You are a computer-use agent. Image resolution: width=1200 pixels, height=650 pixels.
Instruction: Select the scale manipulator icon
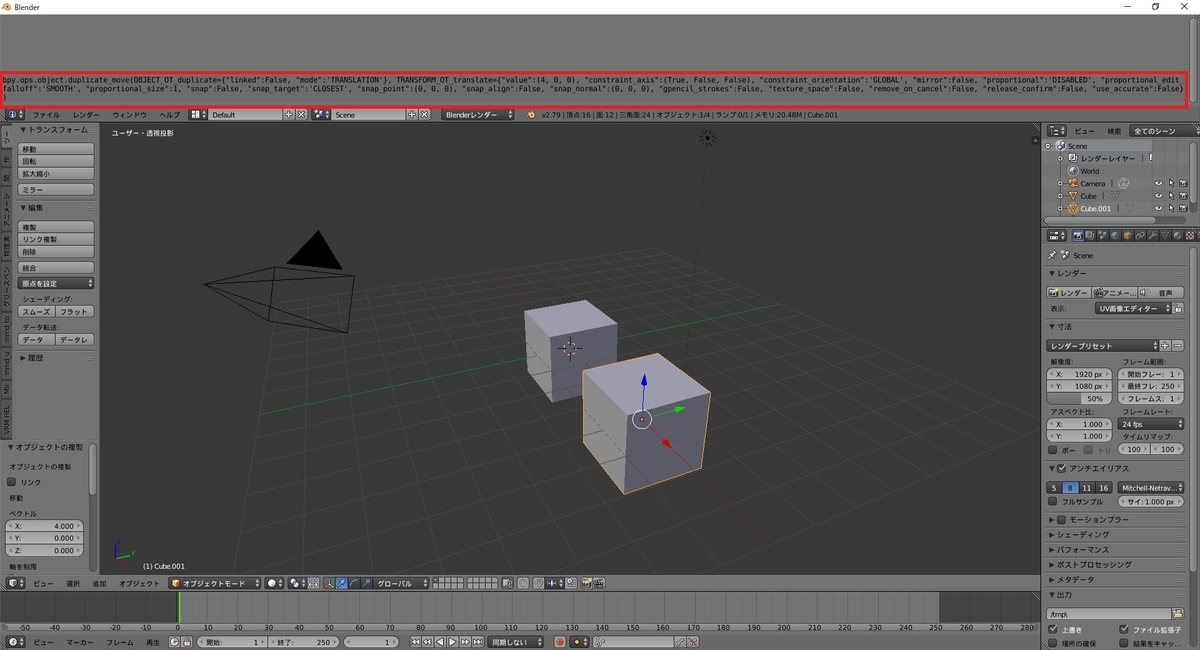[x=364, y=583]
